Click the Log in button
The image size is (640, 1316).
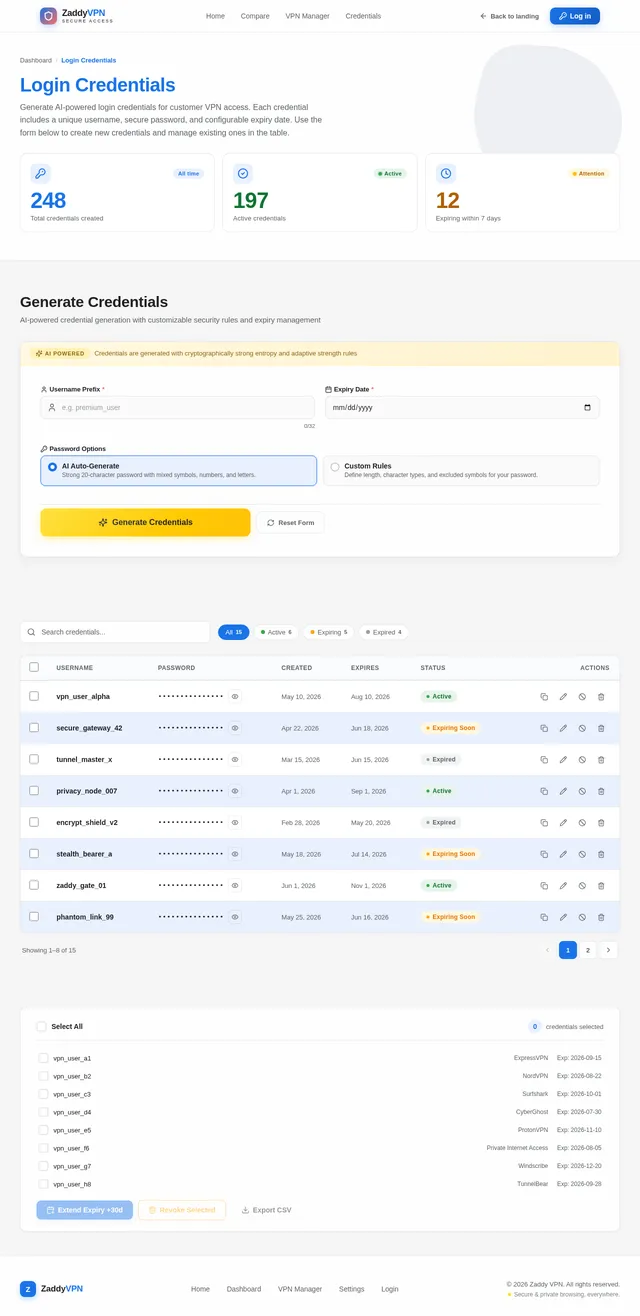(x=575, y=16)
